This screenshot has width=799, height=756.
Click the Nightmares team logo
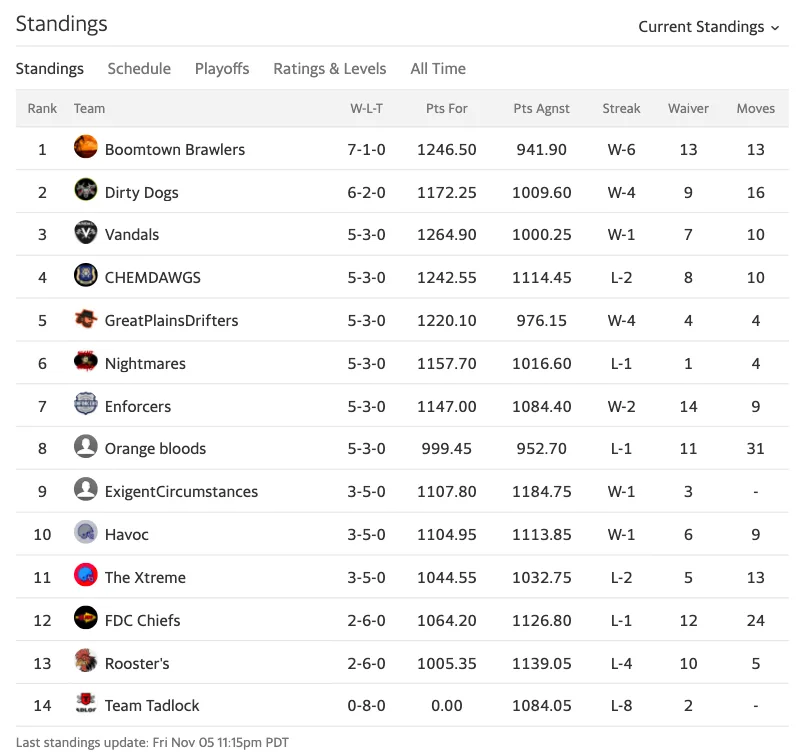86,361
